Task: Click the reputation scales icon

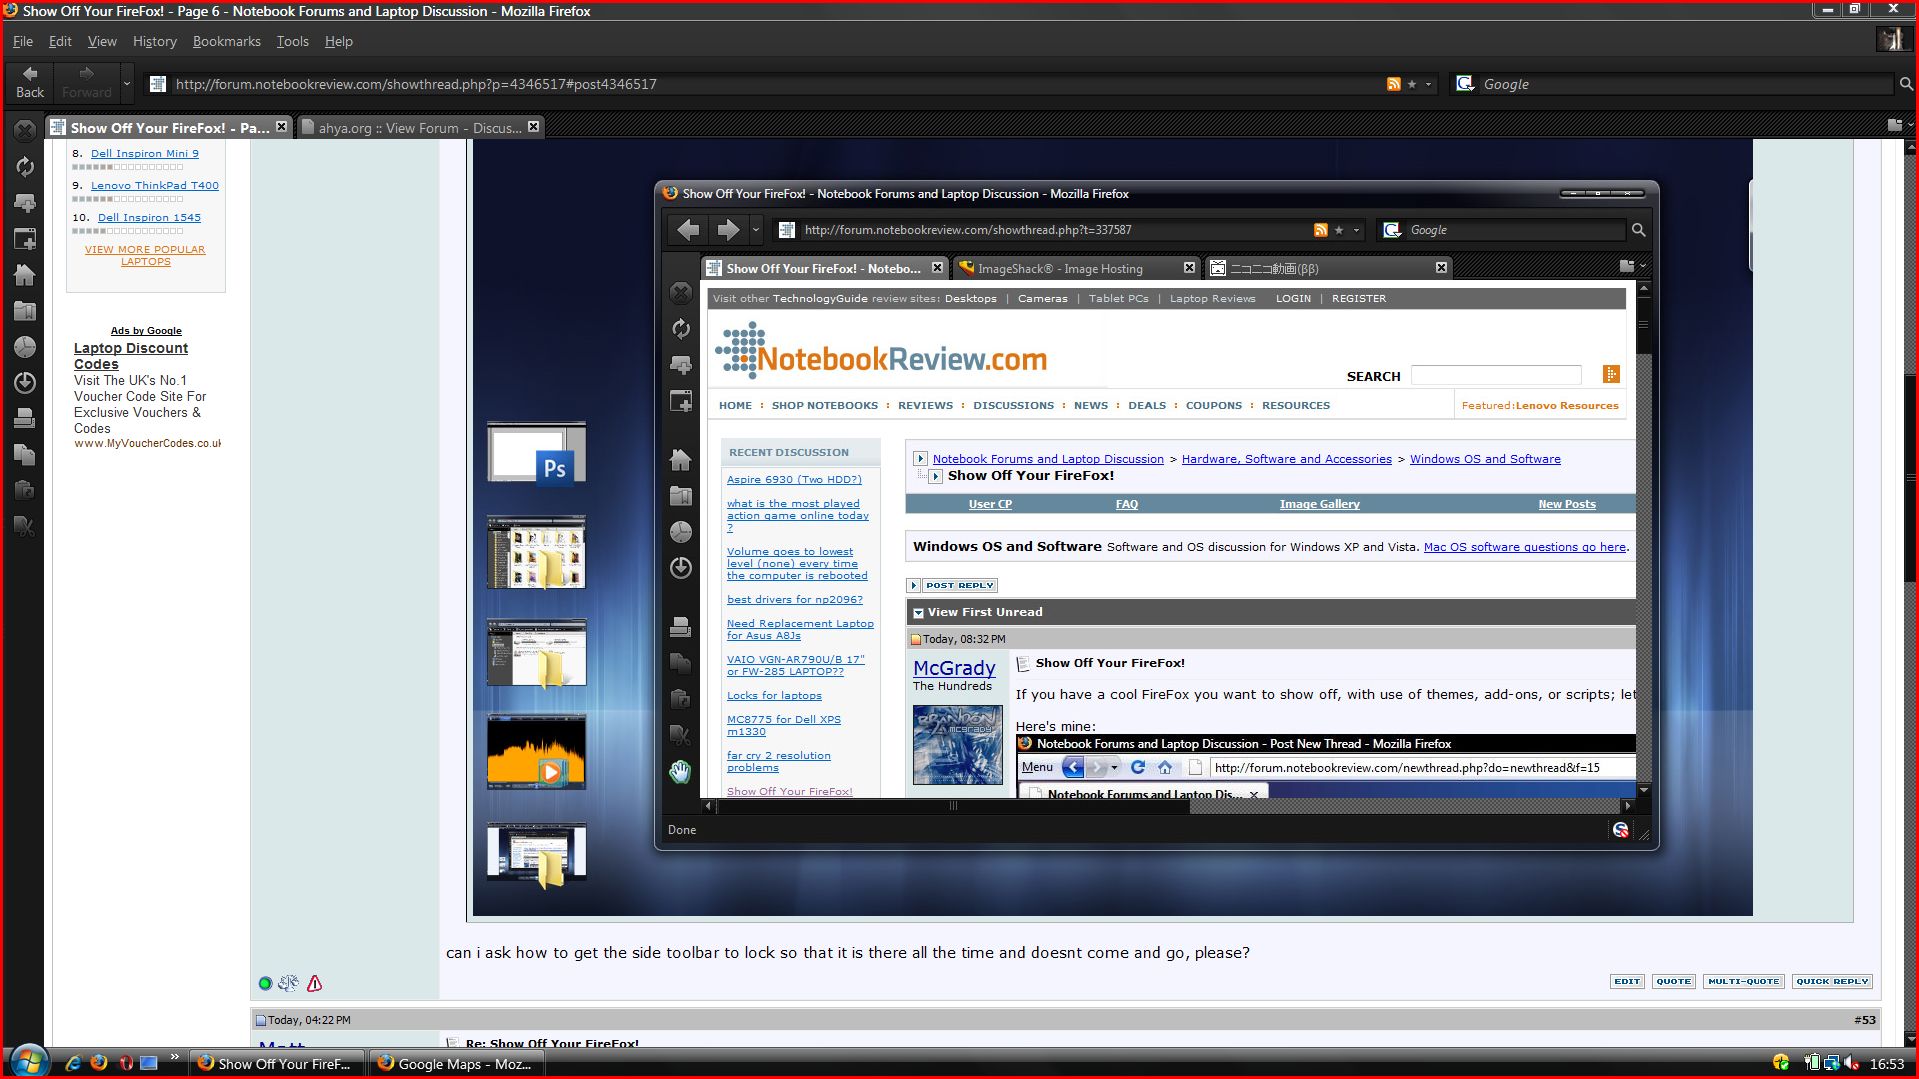Action: (x=288, y=983)
